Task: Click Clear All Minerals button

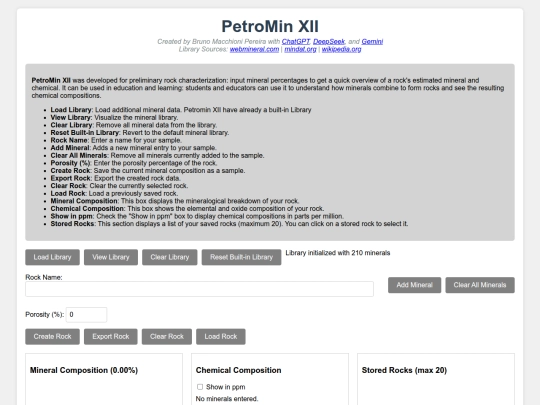Action: click(x=480, y=285)
